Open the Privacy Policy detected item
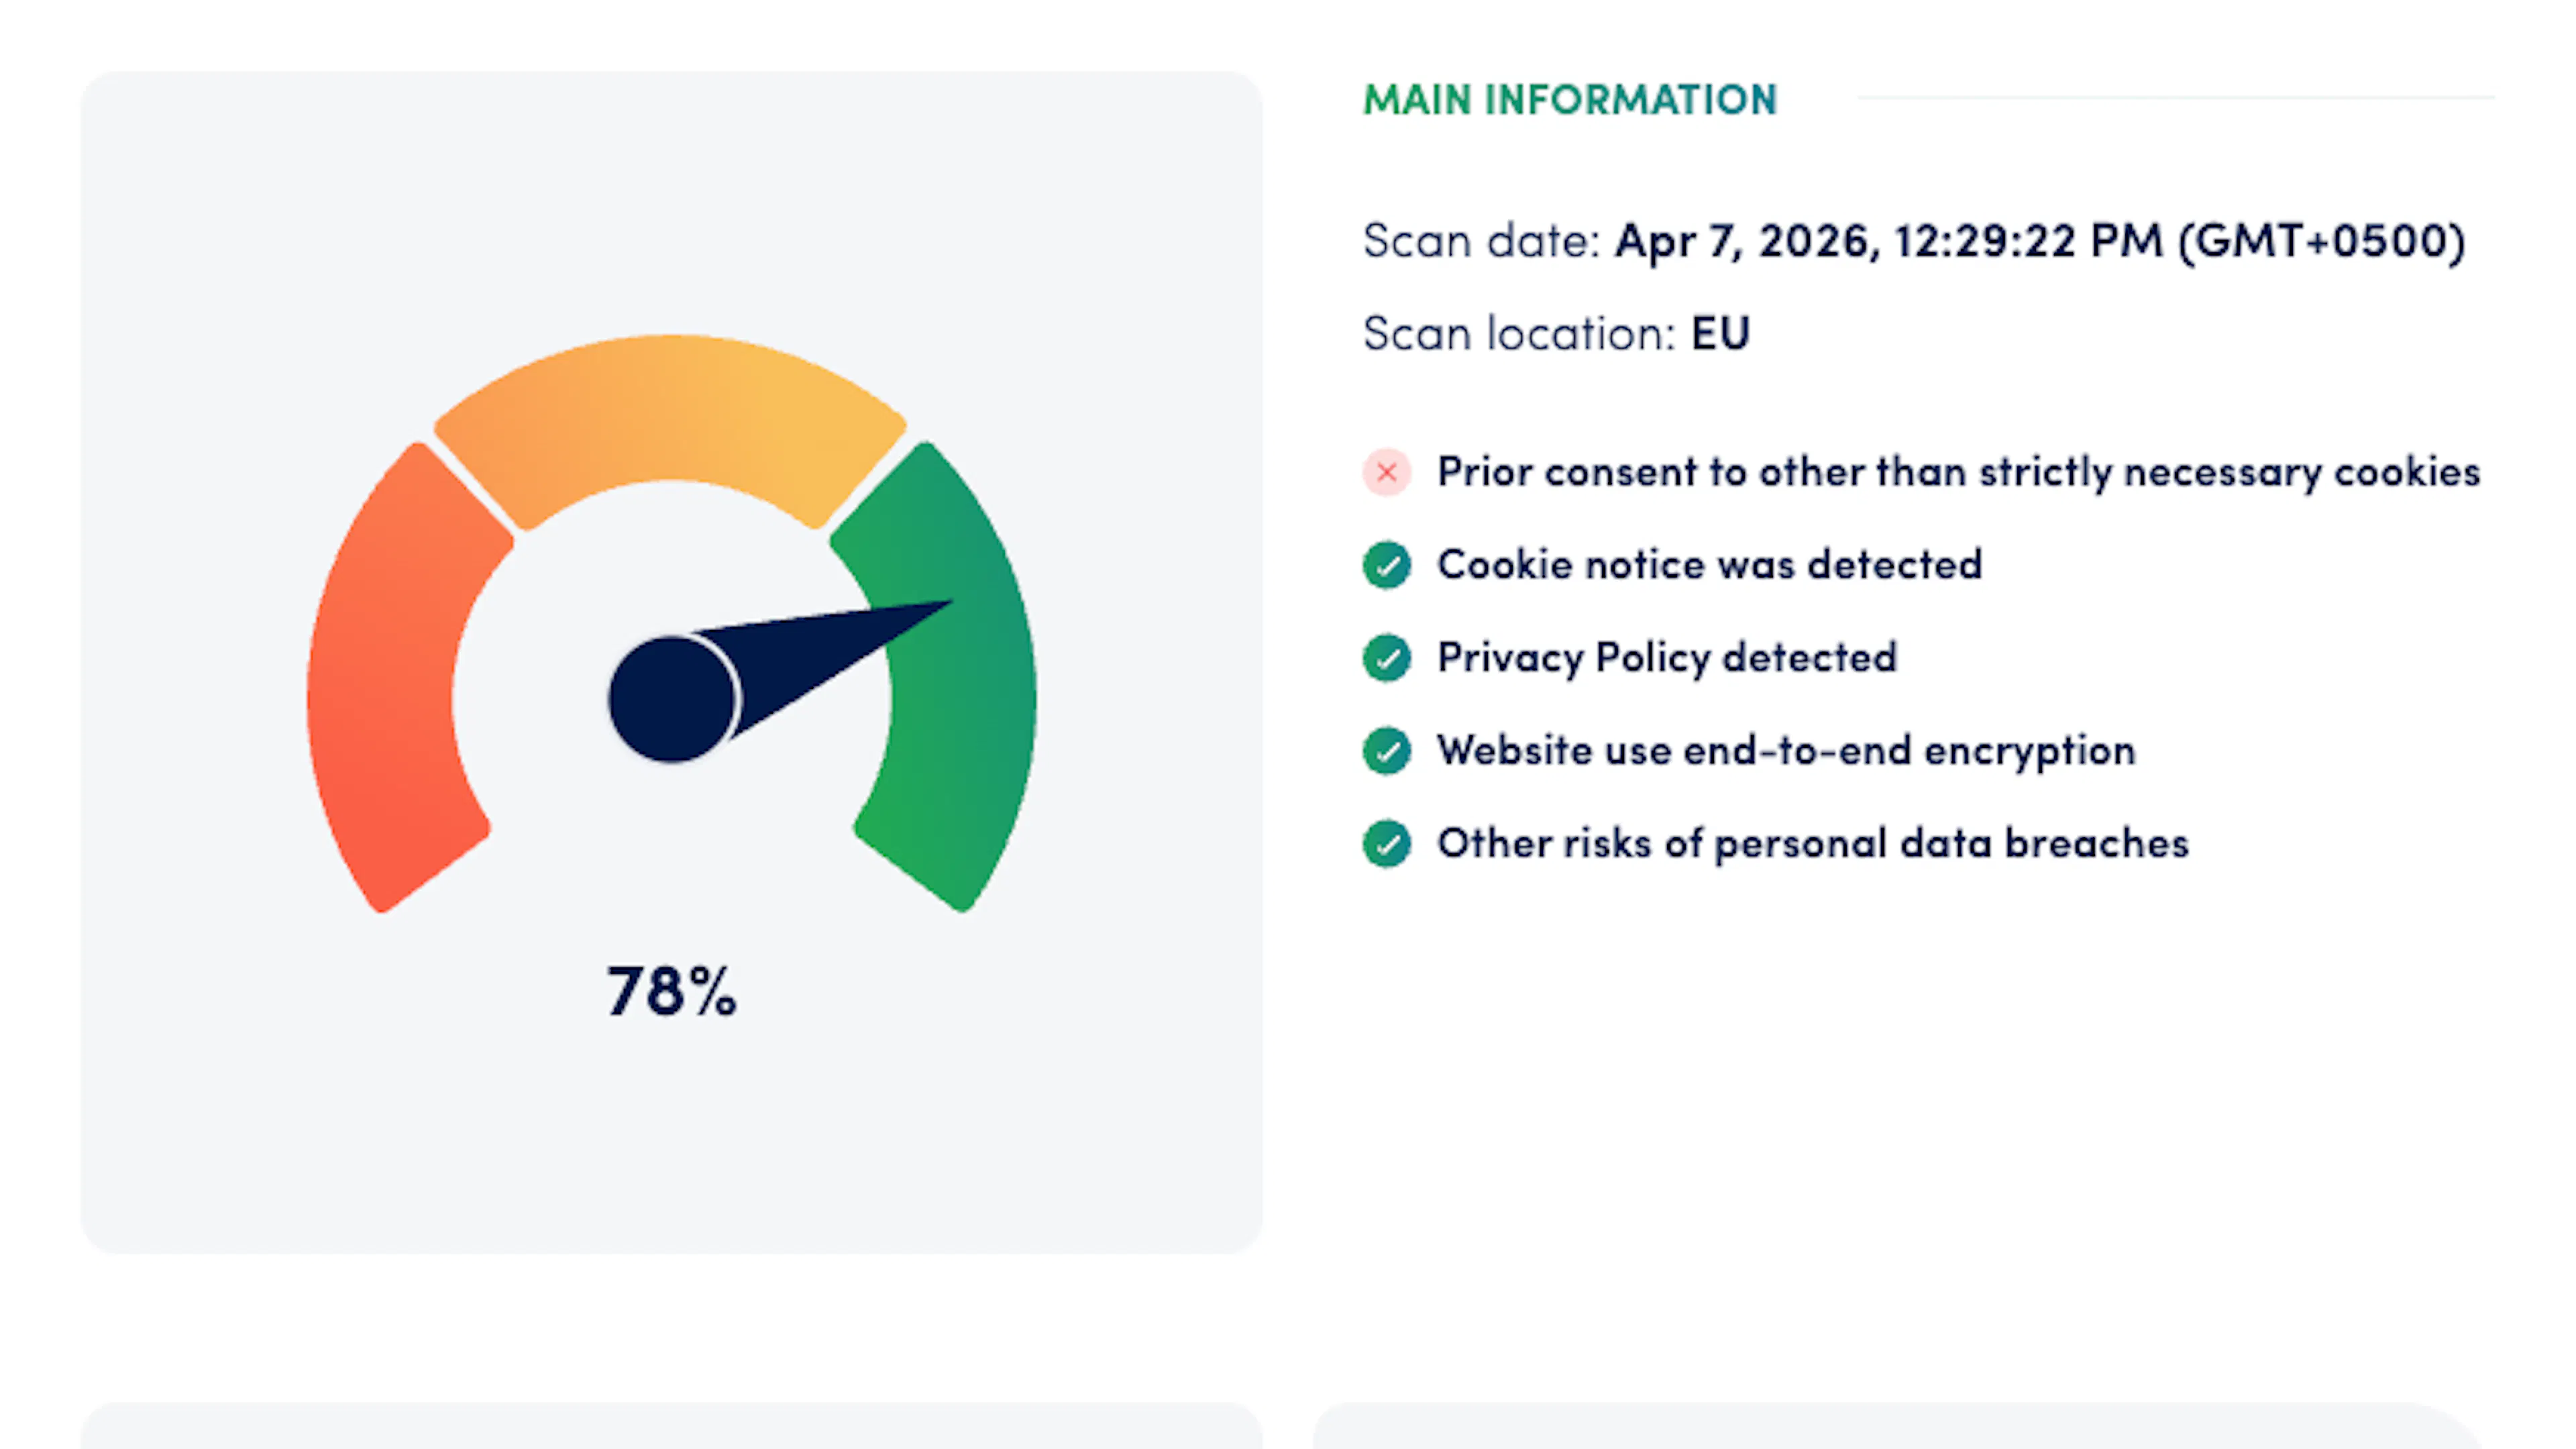The width and height of the screenshot is (2576, 1449). tap(1667, 658)
